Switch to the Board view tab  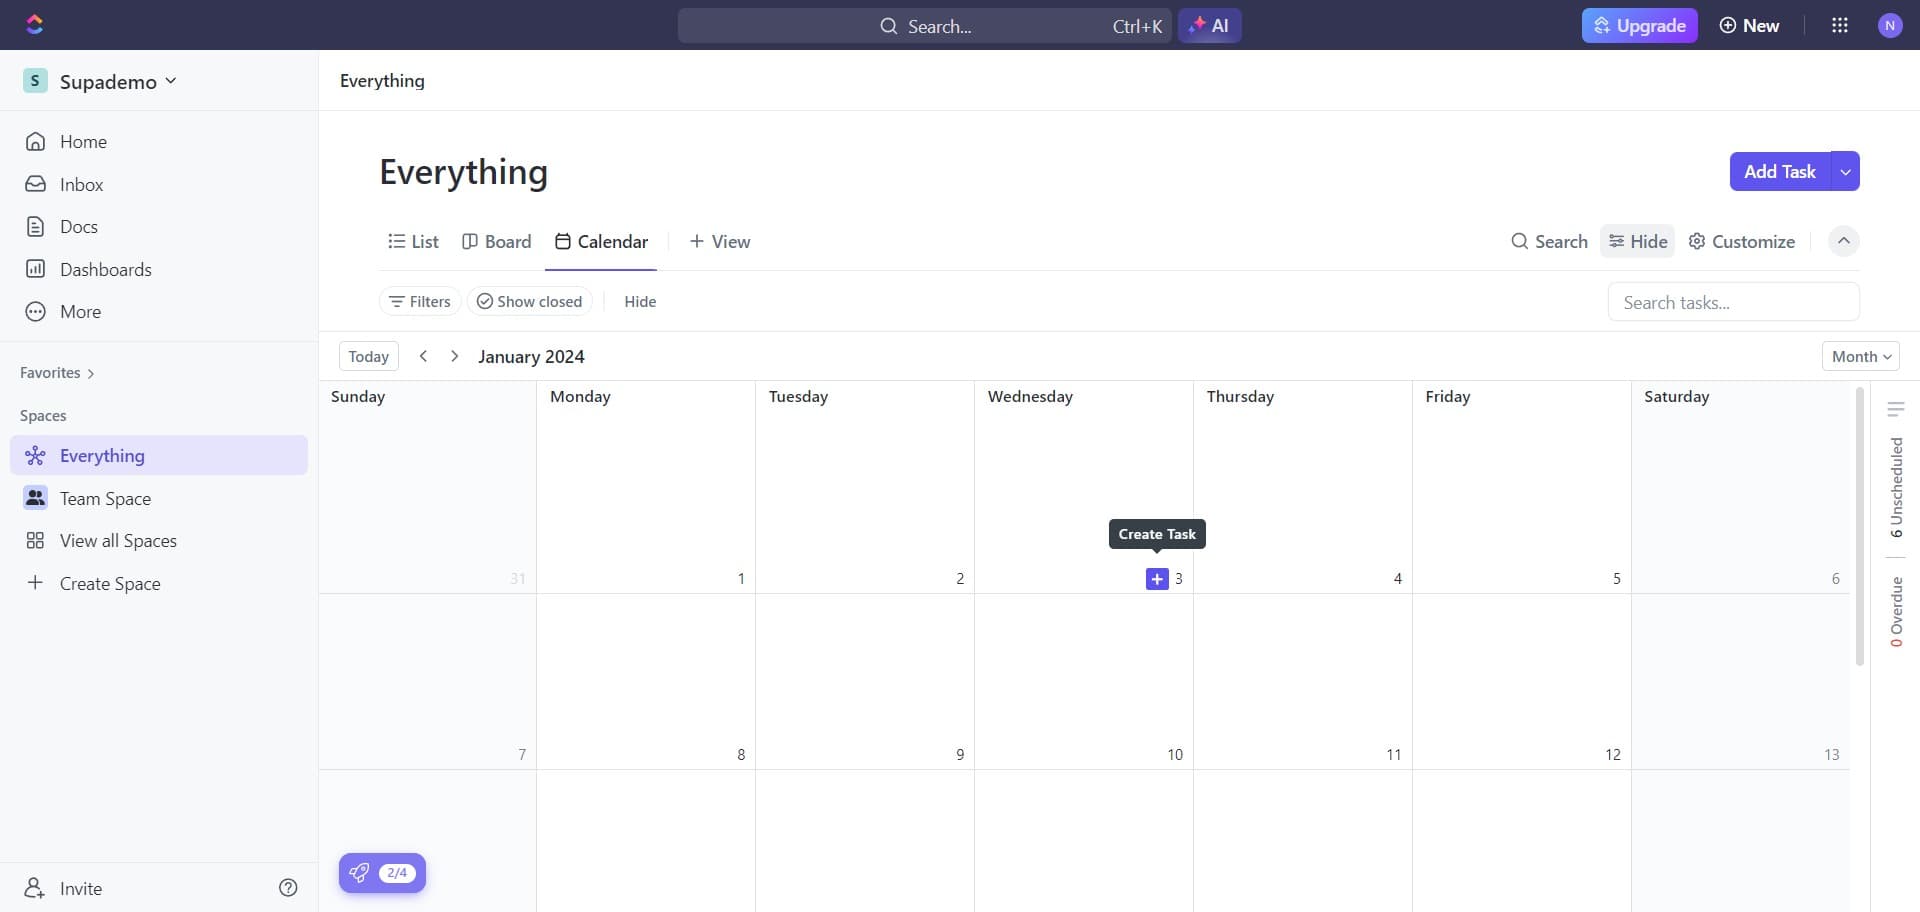tap(497, 241)
